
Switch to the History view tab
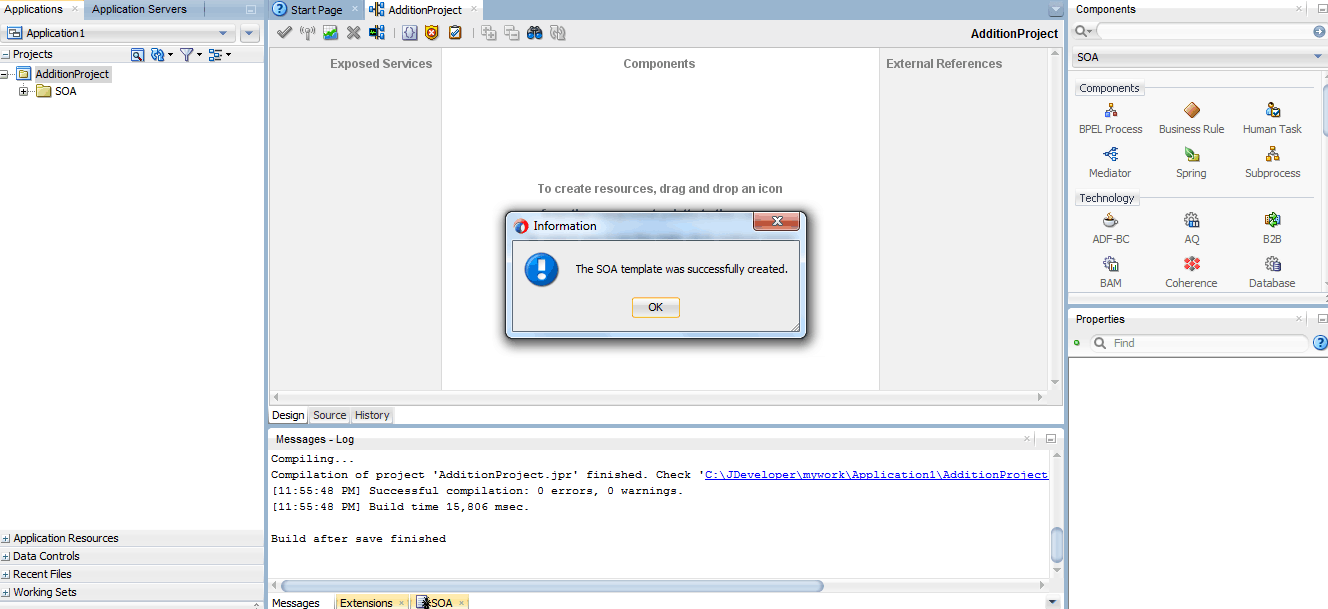(x=372, y=415)
